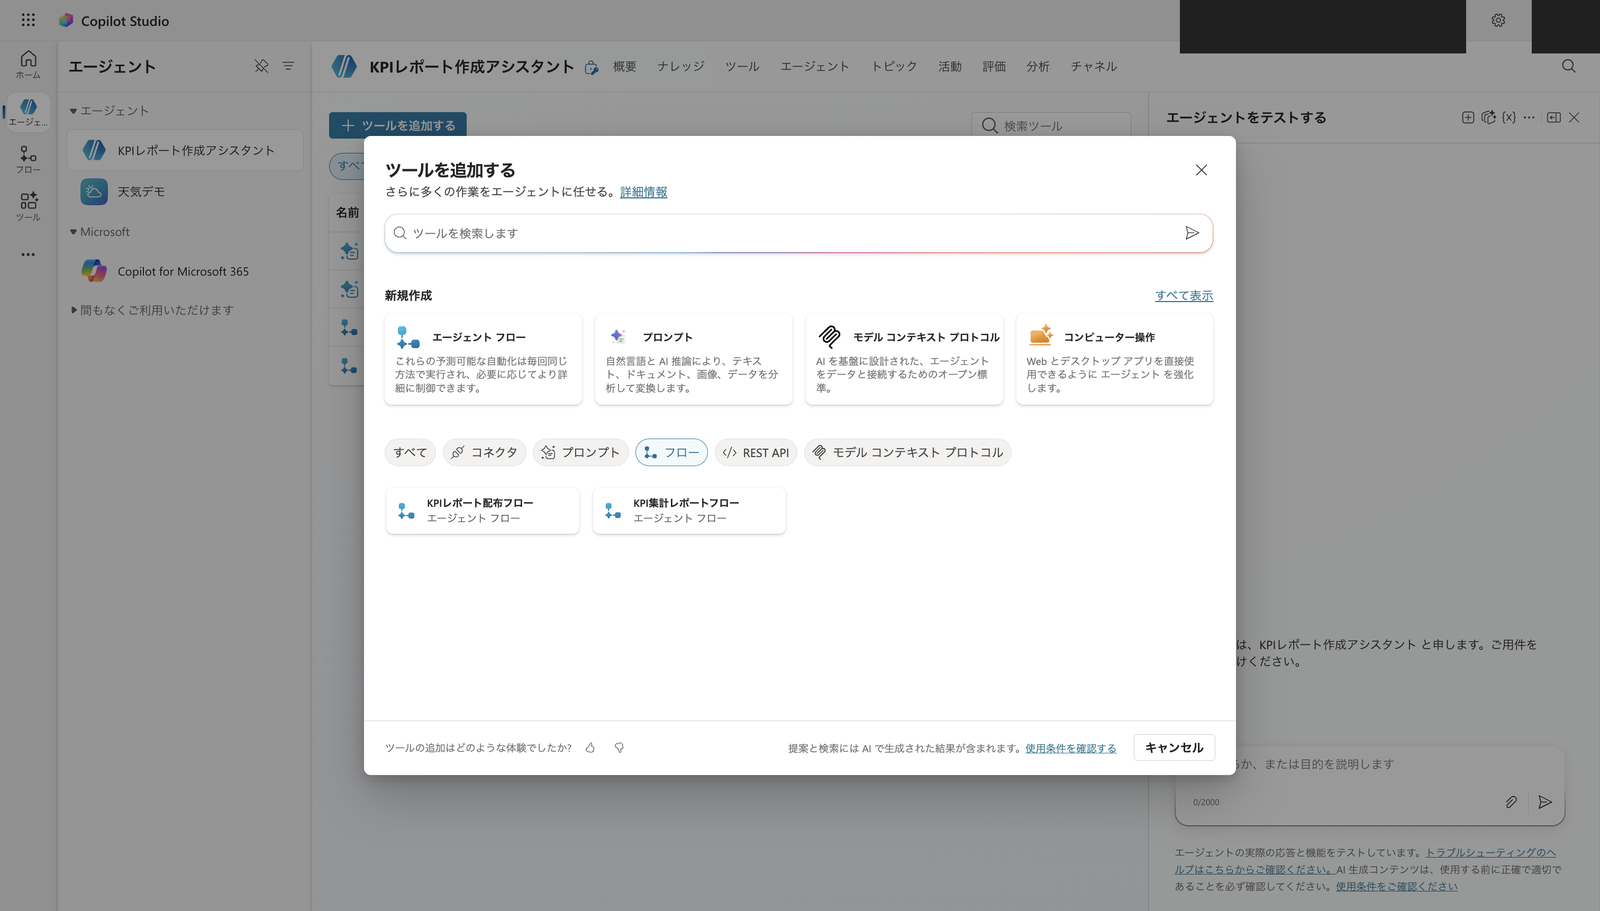The width and height of the screenshot is (1600, 911).
Task: Toggle the test panel layout icon
Action: [x=1554, y=117]
